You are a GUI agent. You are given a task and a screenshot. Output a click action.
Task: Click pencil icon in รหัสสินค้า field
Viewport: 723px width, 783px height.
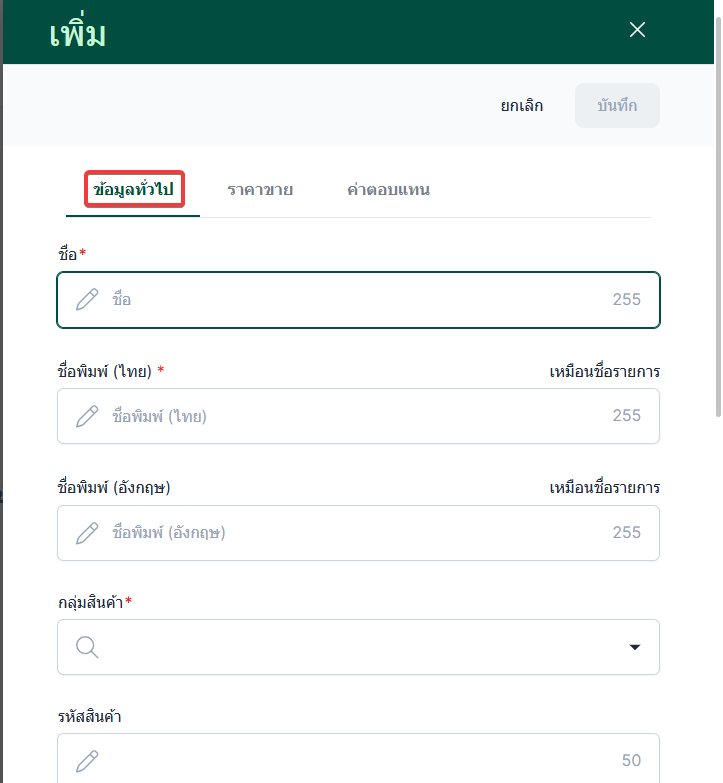(88, 761)
